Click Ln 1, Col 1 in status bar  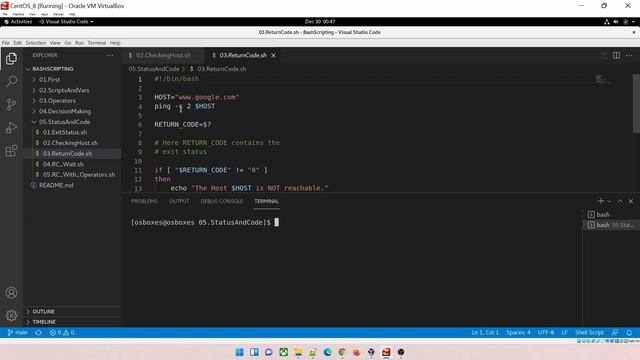click(485, 332)
